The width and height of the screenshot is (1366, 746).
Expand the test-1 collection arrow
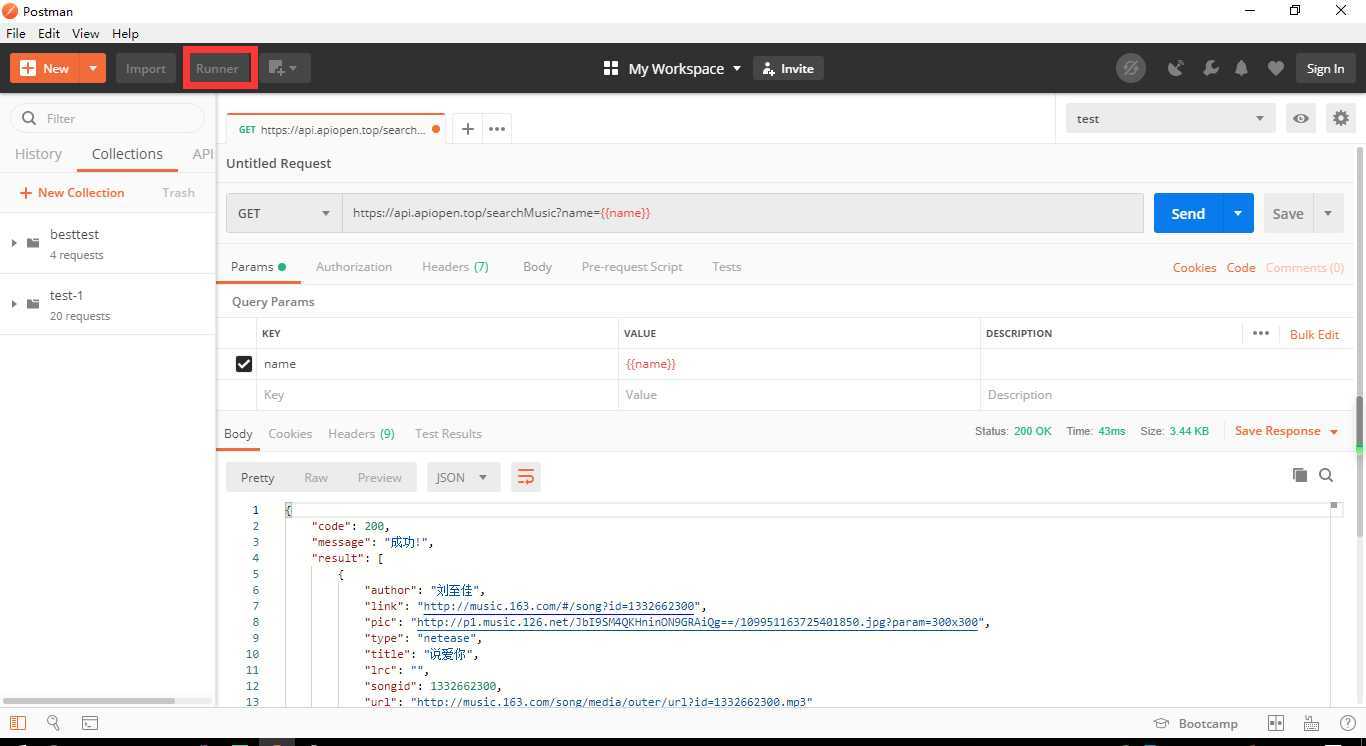[14, 303]
